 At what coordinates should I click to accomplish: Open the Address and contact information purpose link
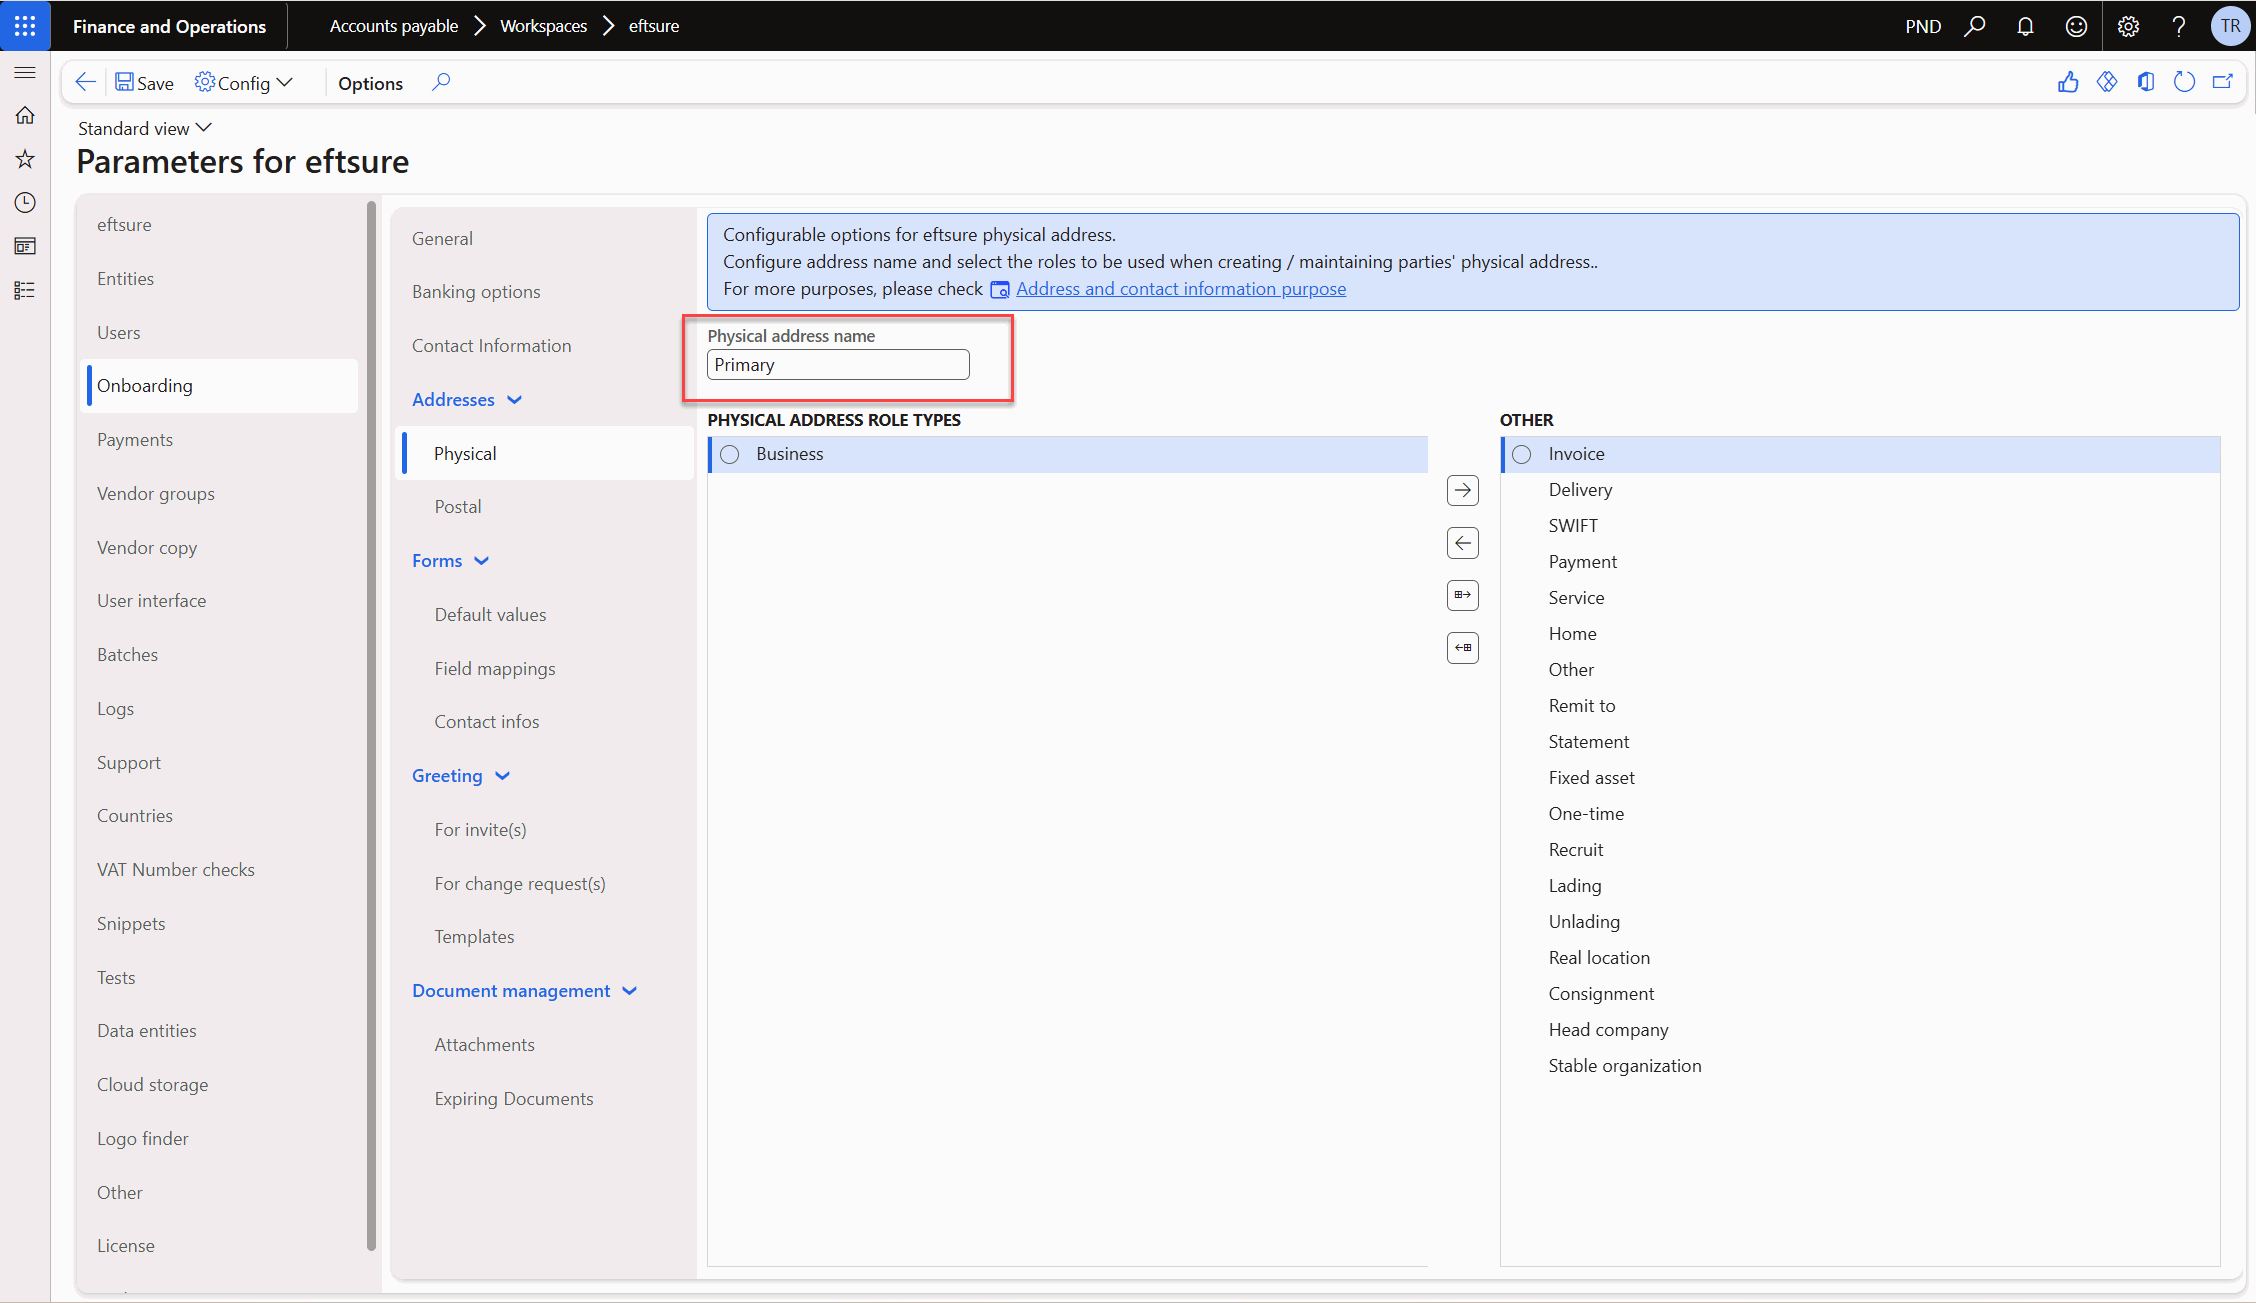[1181, 289]
